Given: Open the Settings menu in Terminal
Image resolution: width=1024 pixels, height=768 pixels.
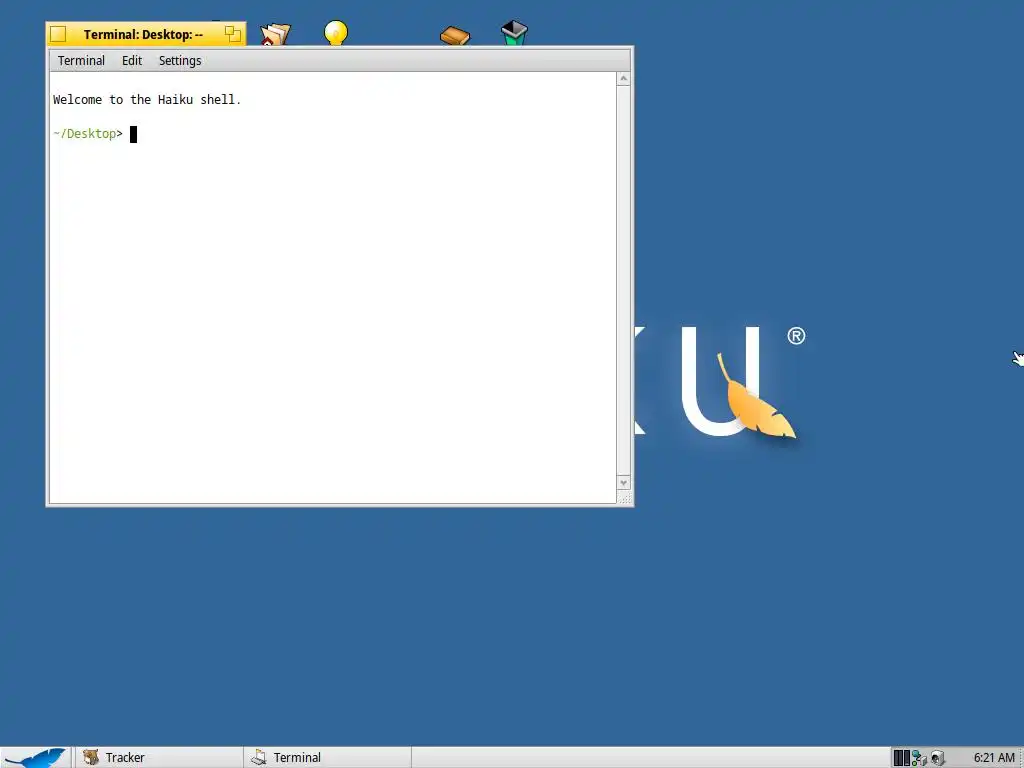Looking at the screenshot, I should [180, 61].
